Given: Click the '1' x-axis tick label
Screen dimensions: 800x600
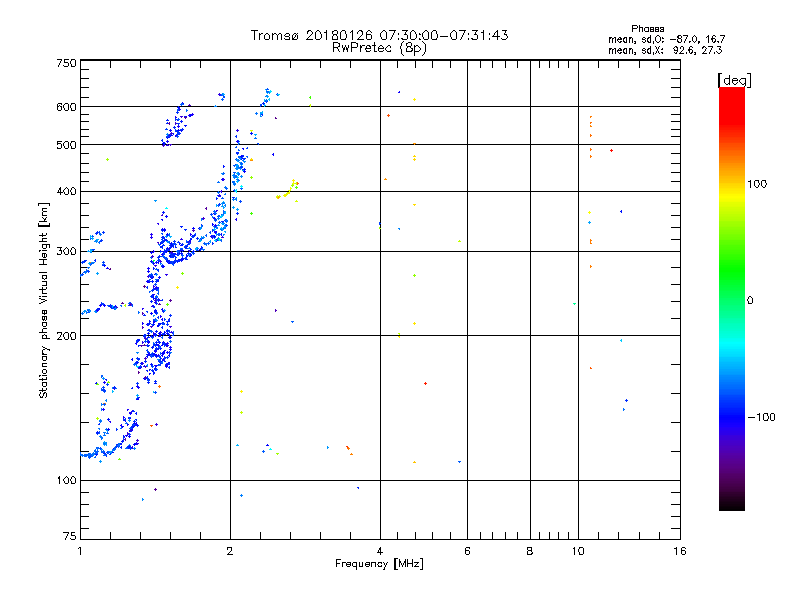Looking at the screenshot, I should (x=80, y=551).
